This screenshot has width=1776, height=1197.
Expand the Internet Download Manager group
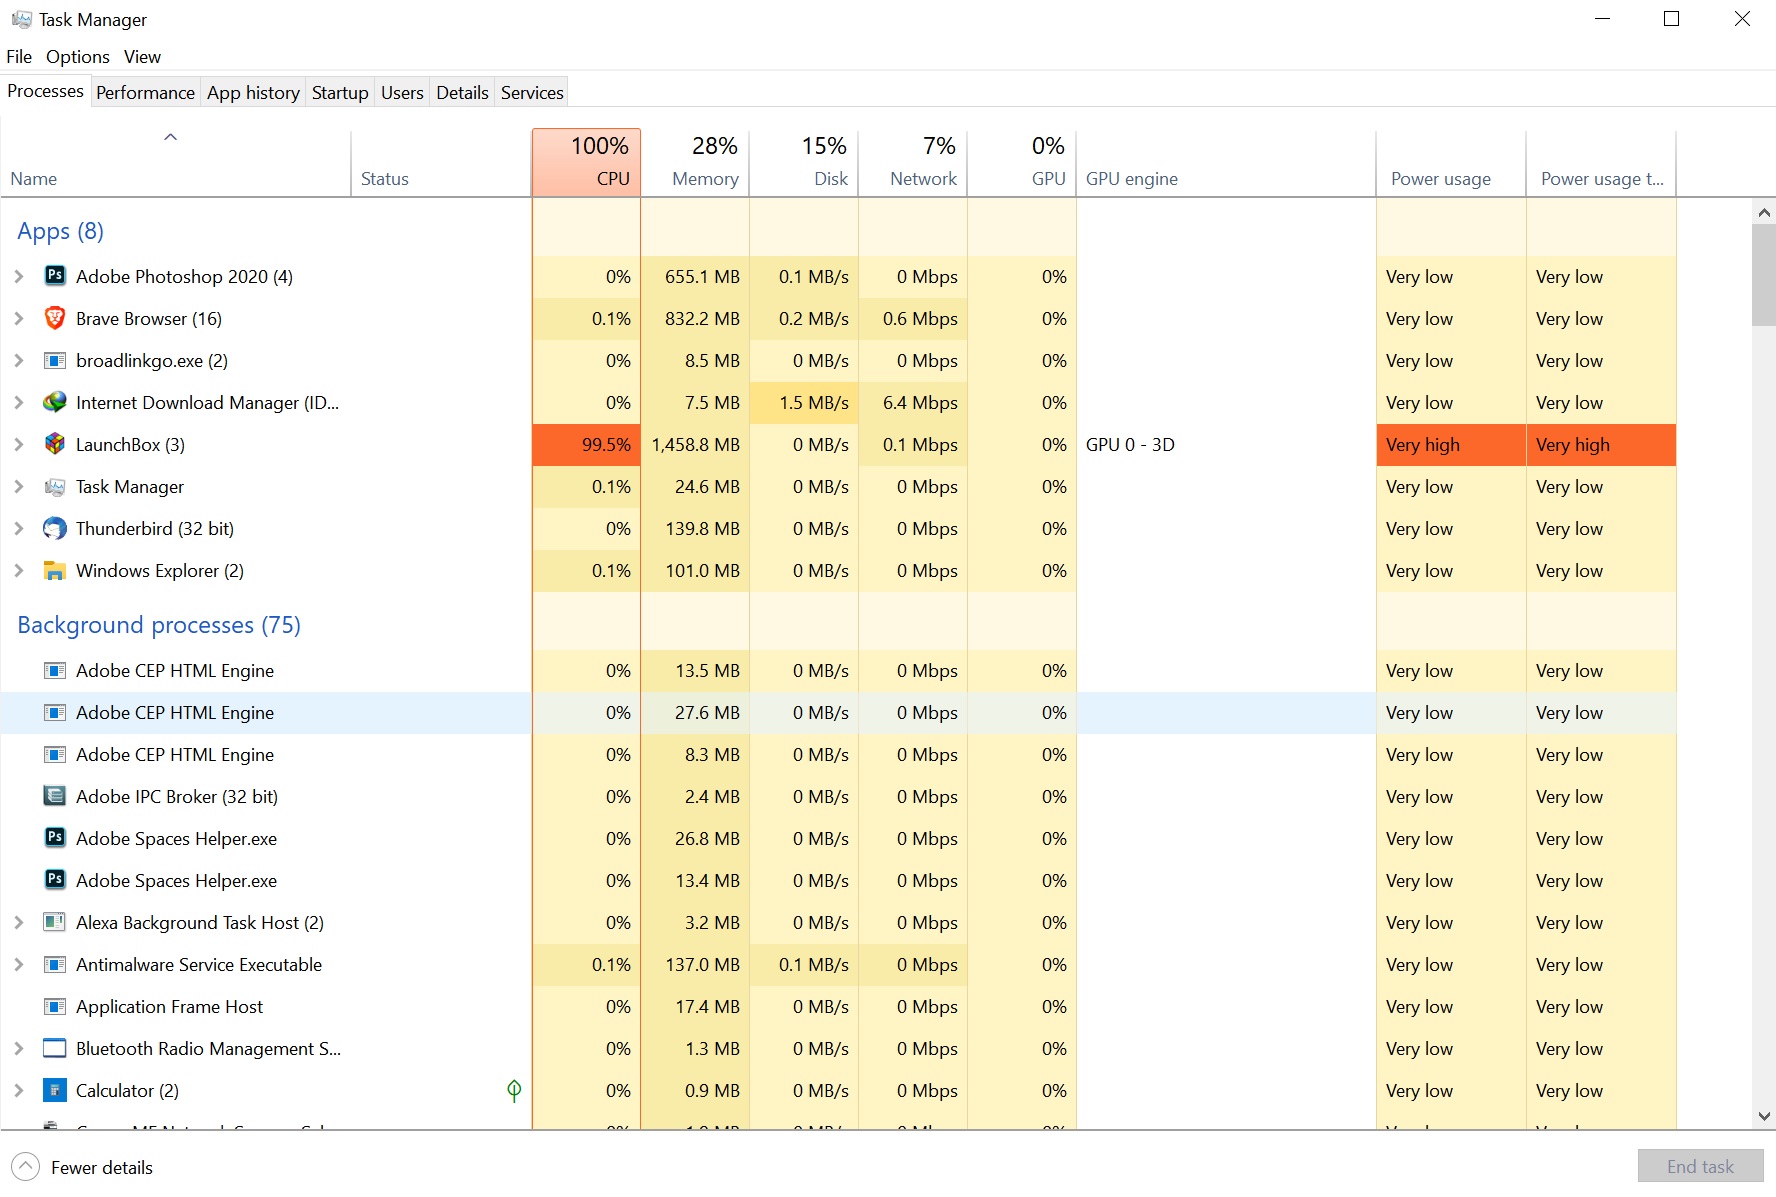(18, 402)
